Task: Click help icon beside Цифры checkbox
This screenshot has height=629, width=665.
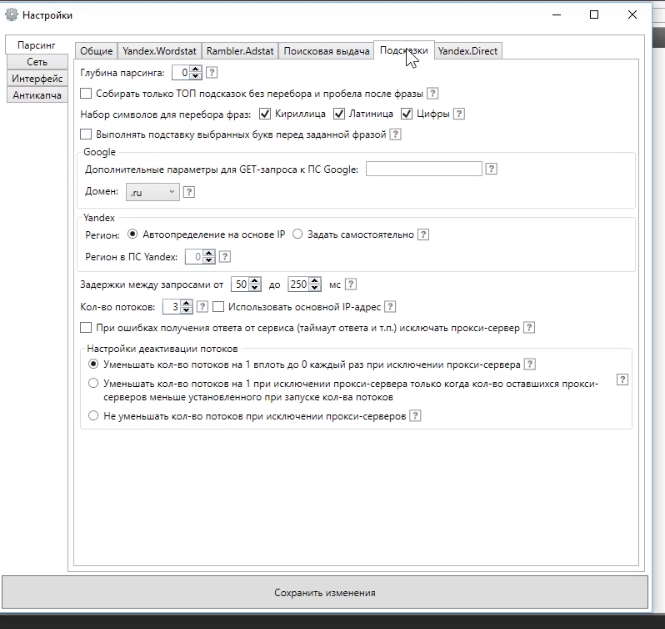Action: (x=459, y=114)
